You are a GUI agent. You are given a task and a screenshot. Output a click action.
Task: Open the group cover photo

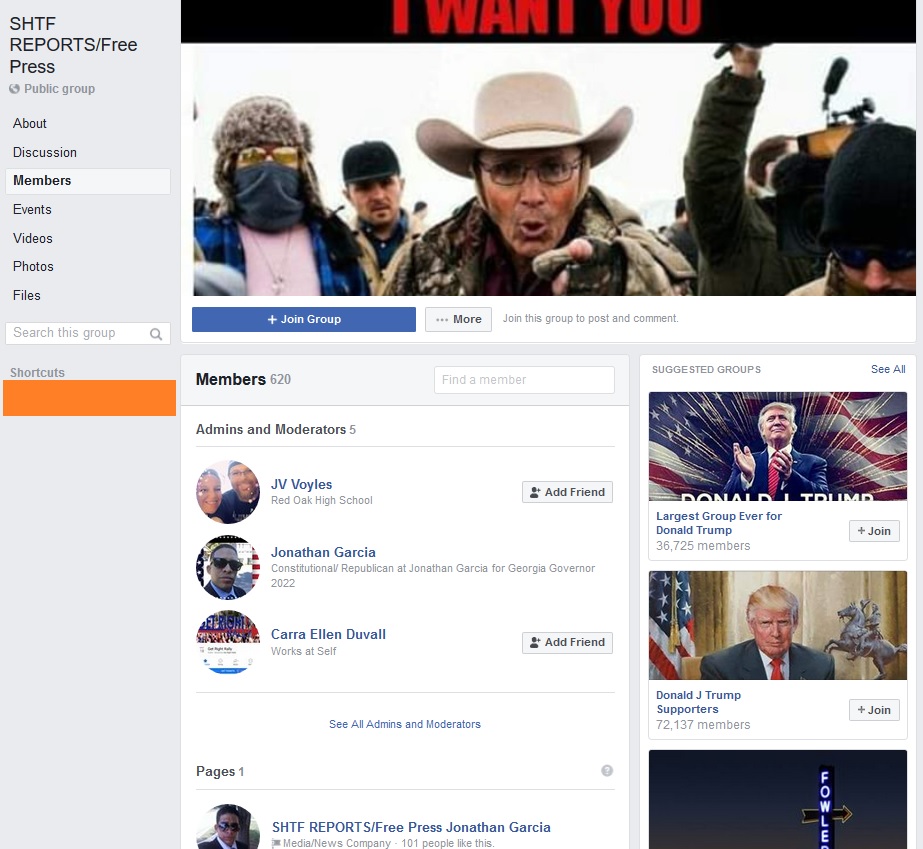click(549, 148)
